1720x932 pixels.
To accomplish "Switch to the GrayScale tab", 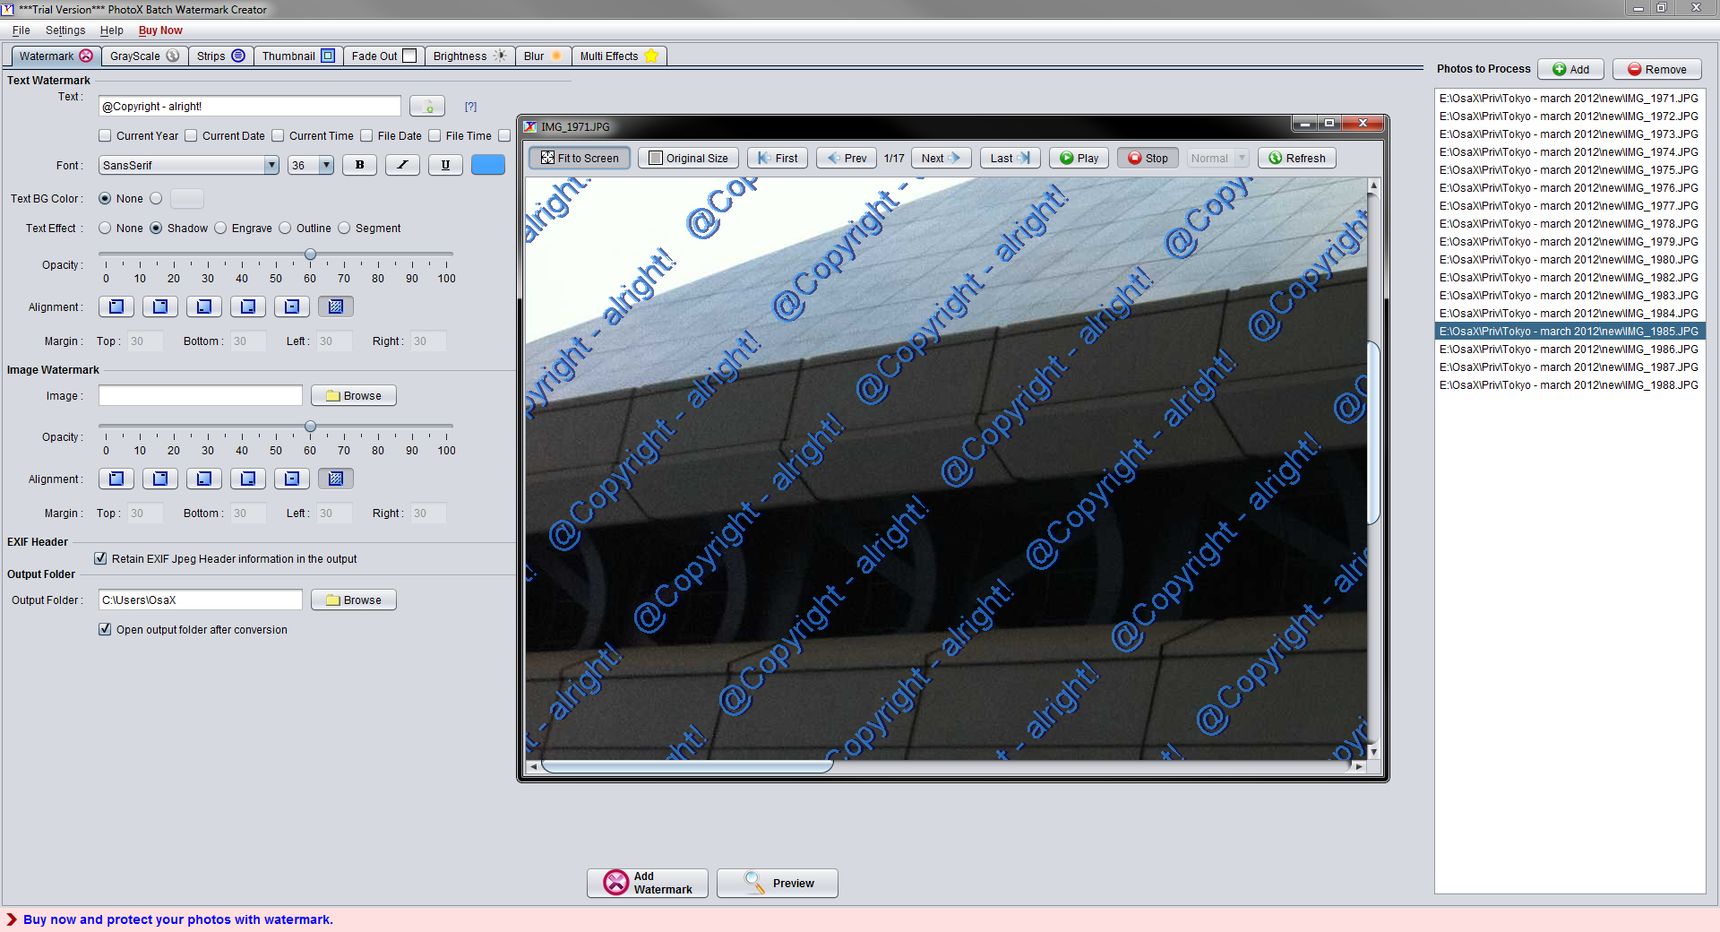I will (x=144, y=56).
